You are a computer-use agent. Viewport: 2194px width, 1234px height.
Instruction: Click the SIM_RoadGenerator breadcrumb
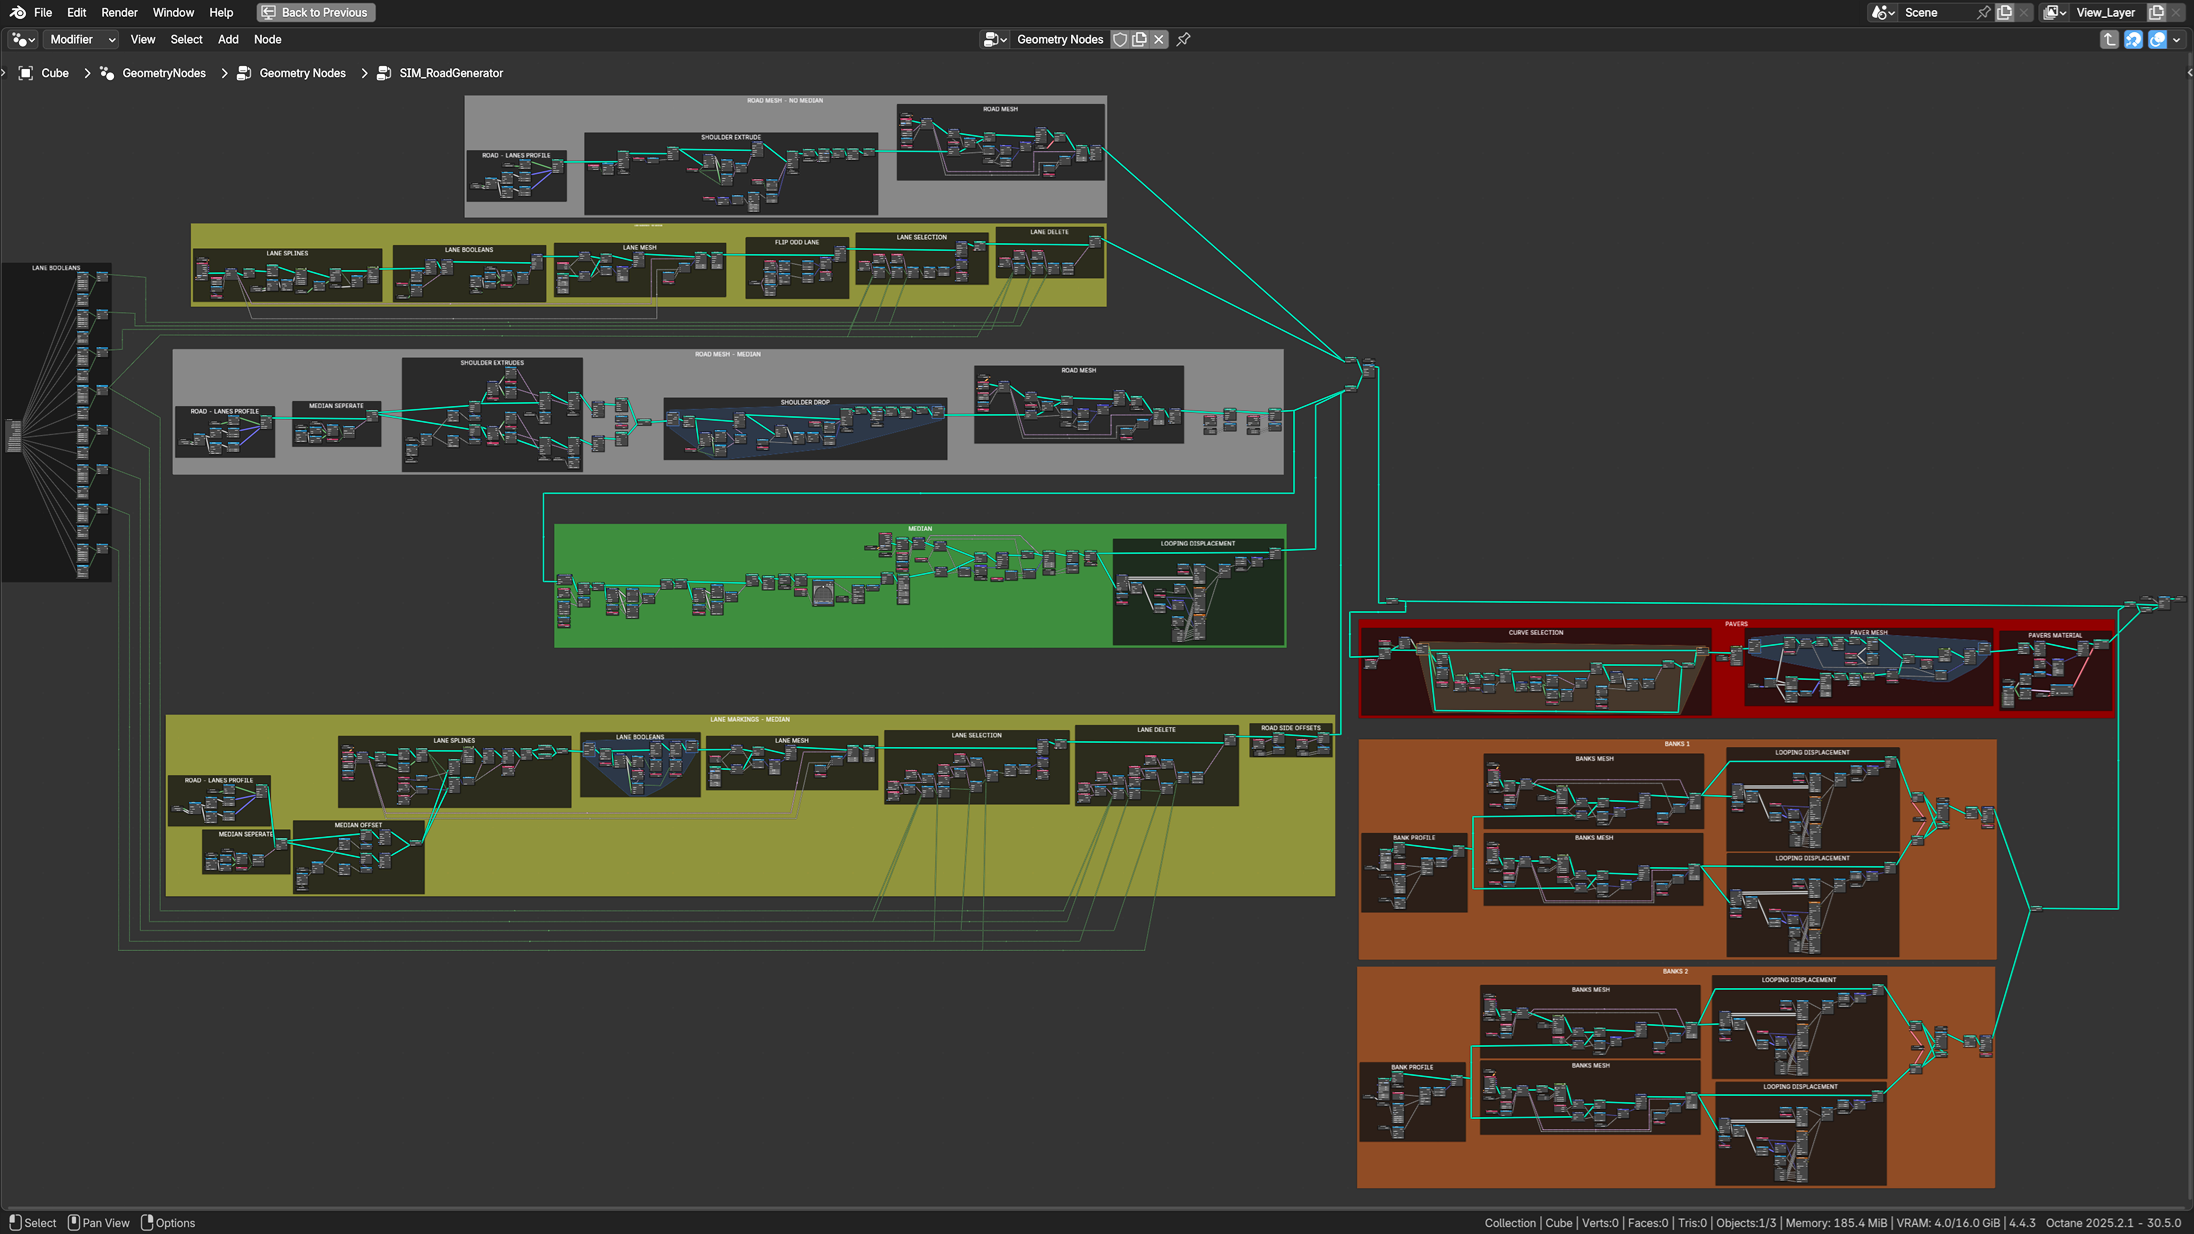450,73
